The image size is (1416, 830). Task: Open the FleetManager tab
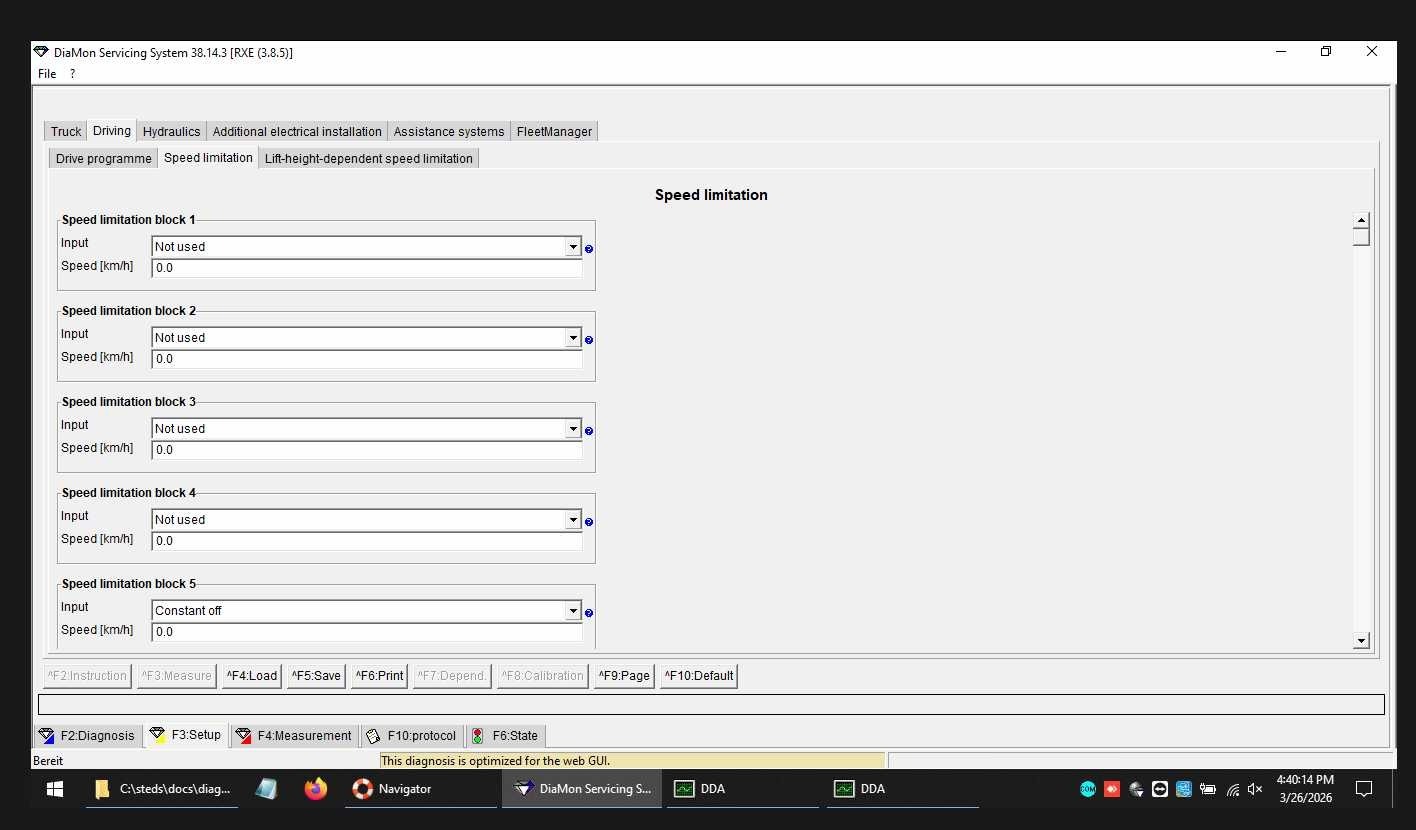pyautogui.click(x=554, y=132)
